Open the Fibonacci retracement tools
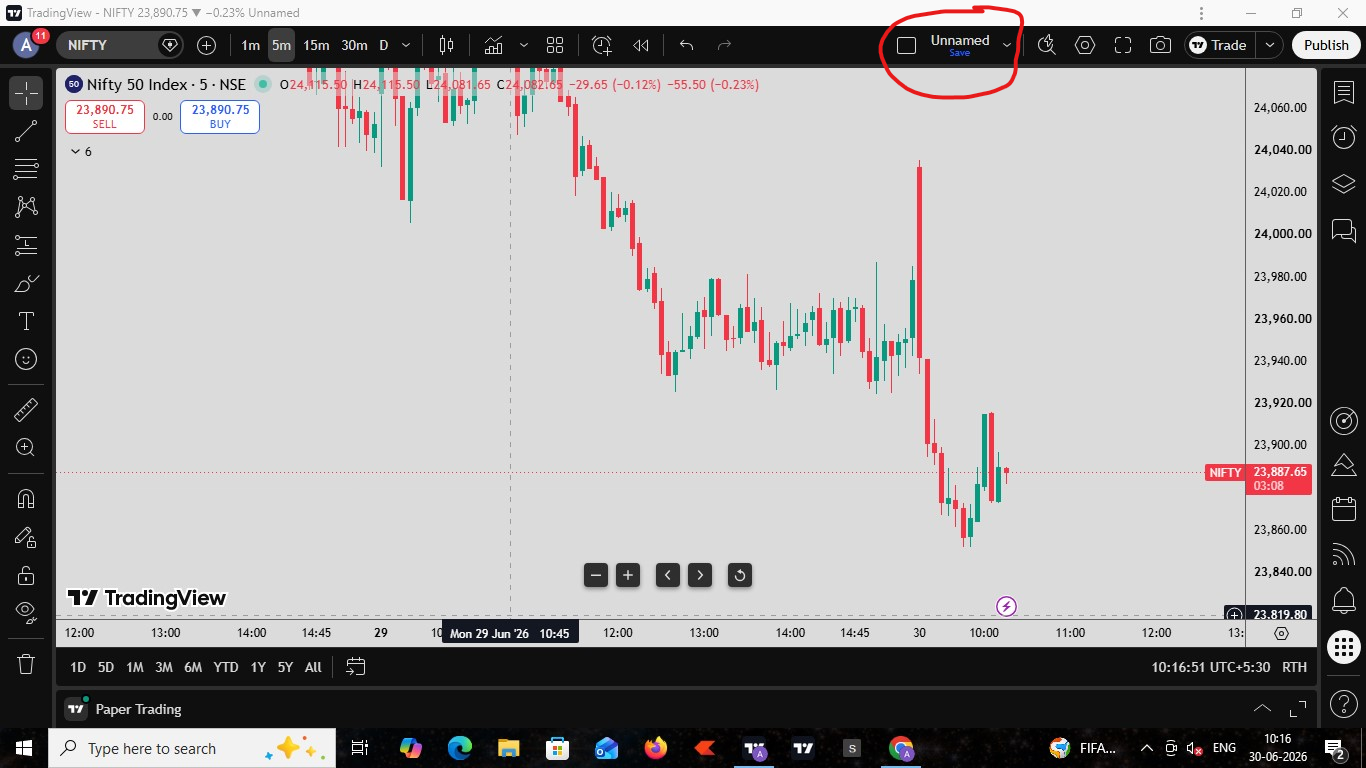This screenshot has width=1366, height=768. (x=26, y=169)
